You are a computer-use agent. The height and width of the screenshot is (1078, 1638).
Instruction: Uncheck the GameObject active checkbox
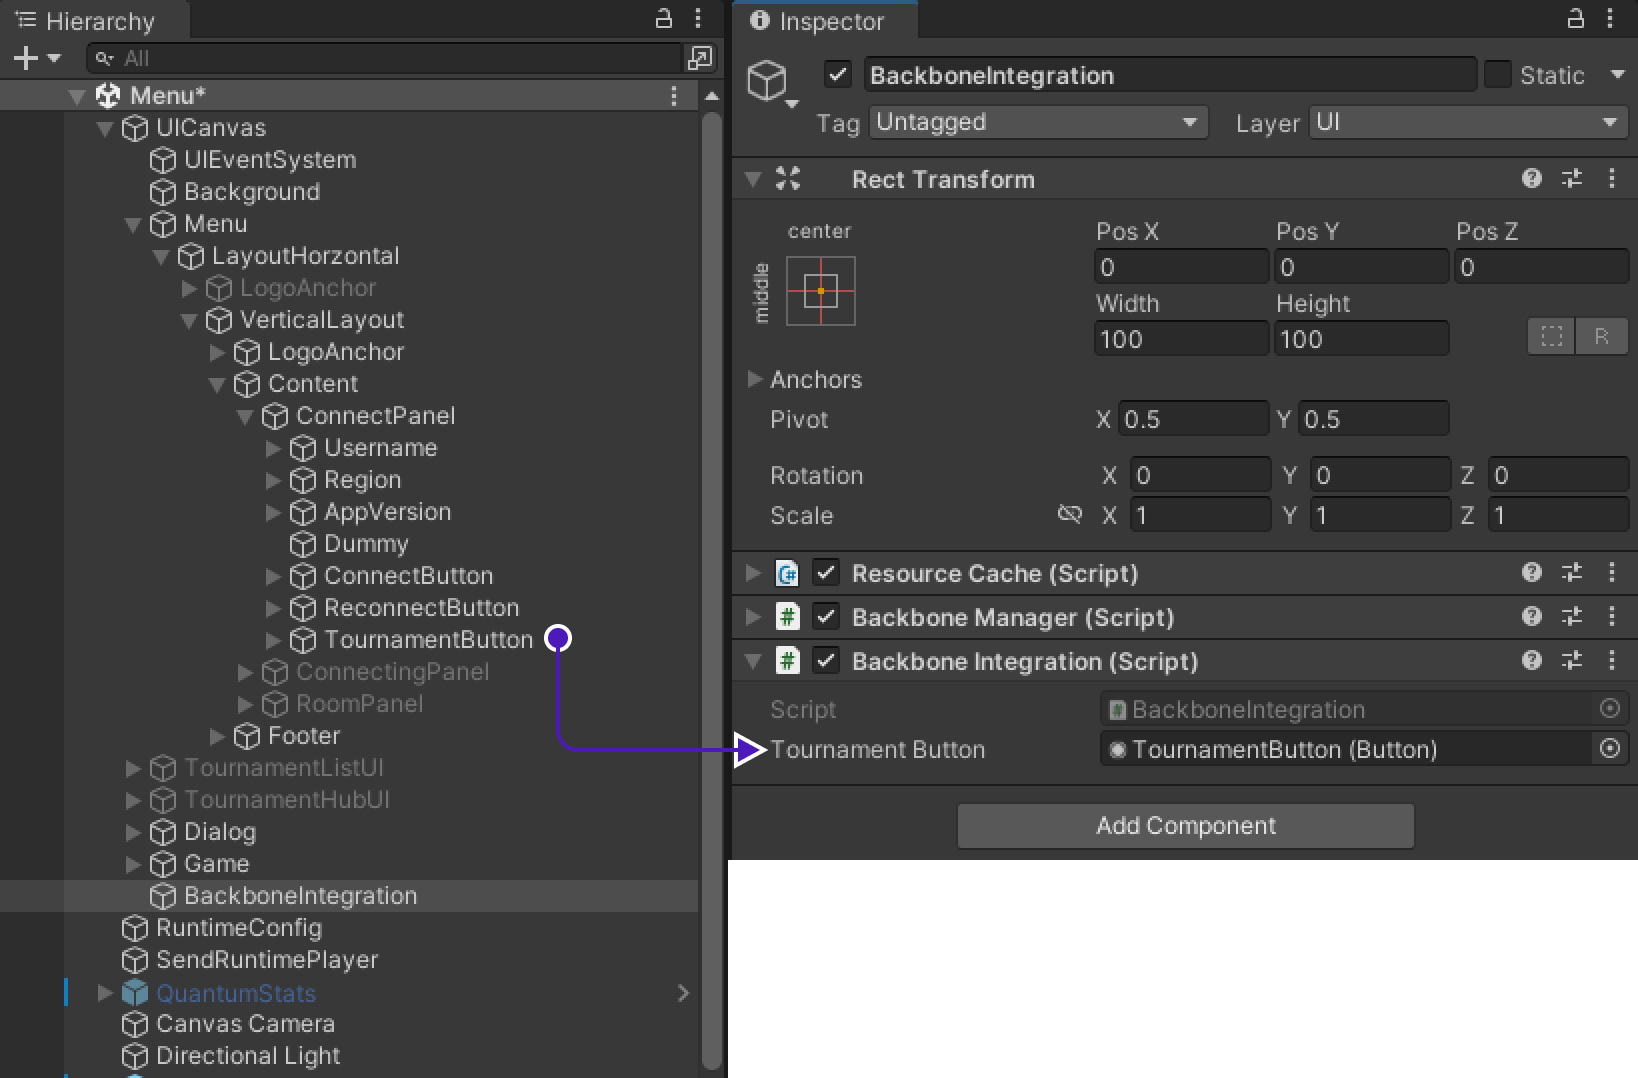[x=838, y=75]
